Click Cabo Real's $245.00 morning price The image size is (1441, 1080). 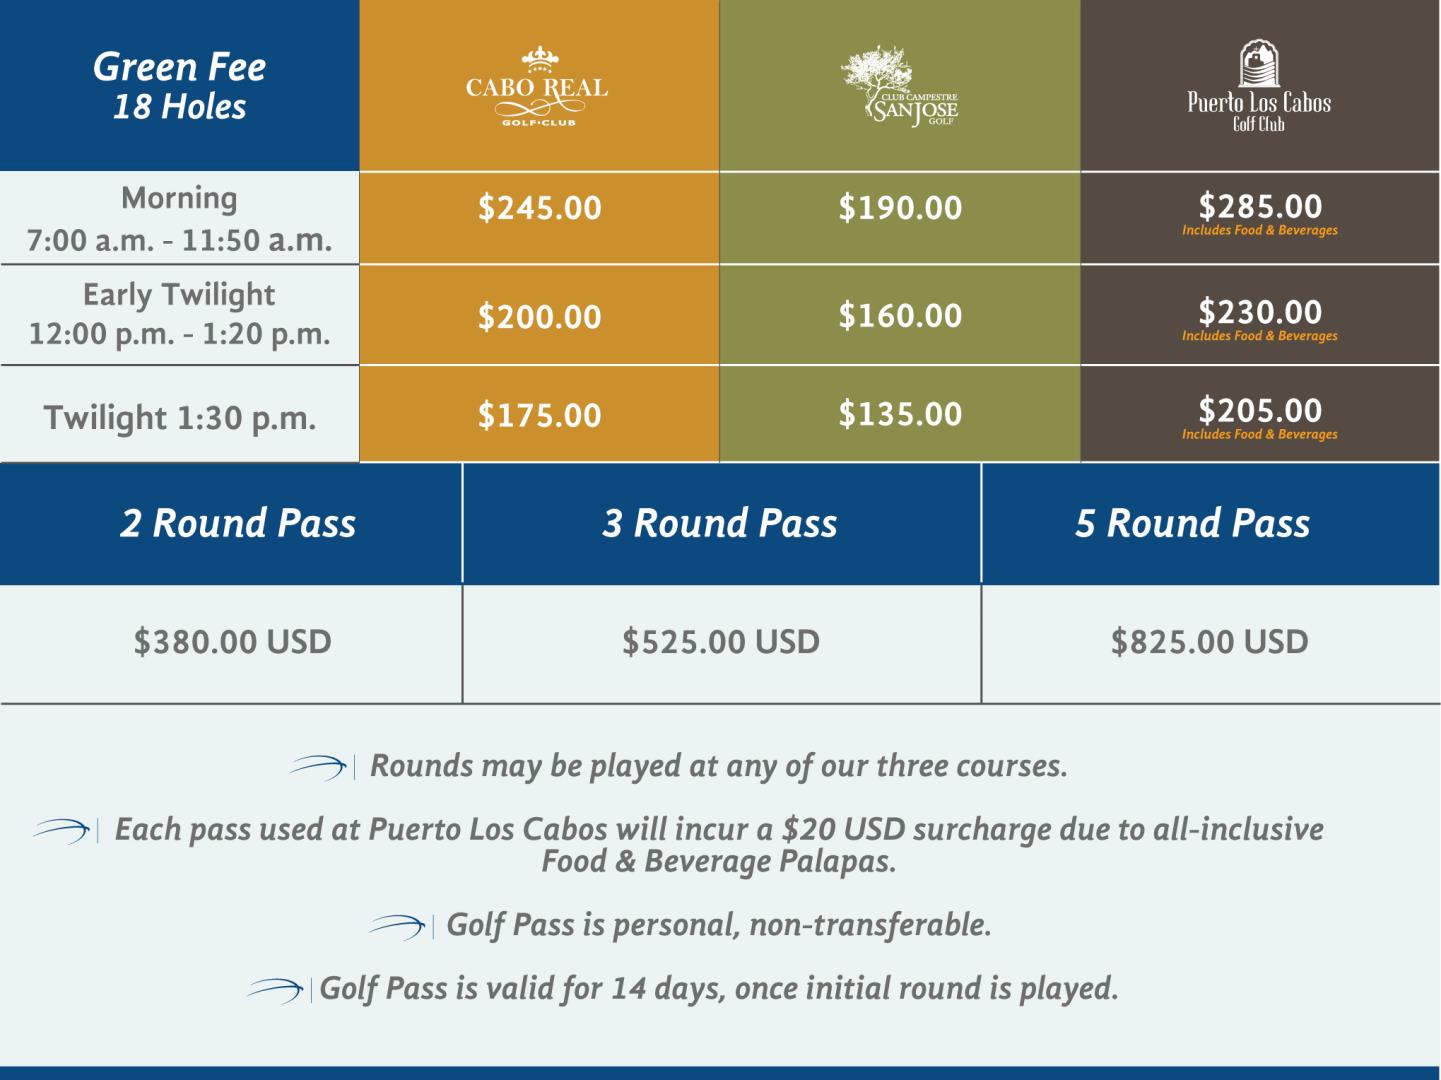[539, 208]
